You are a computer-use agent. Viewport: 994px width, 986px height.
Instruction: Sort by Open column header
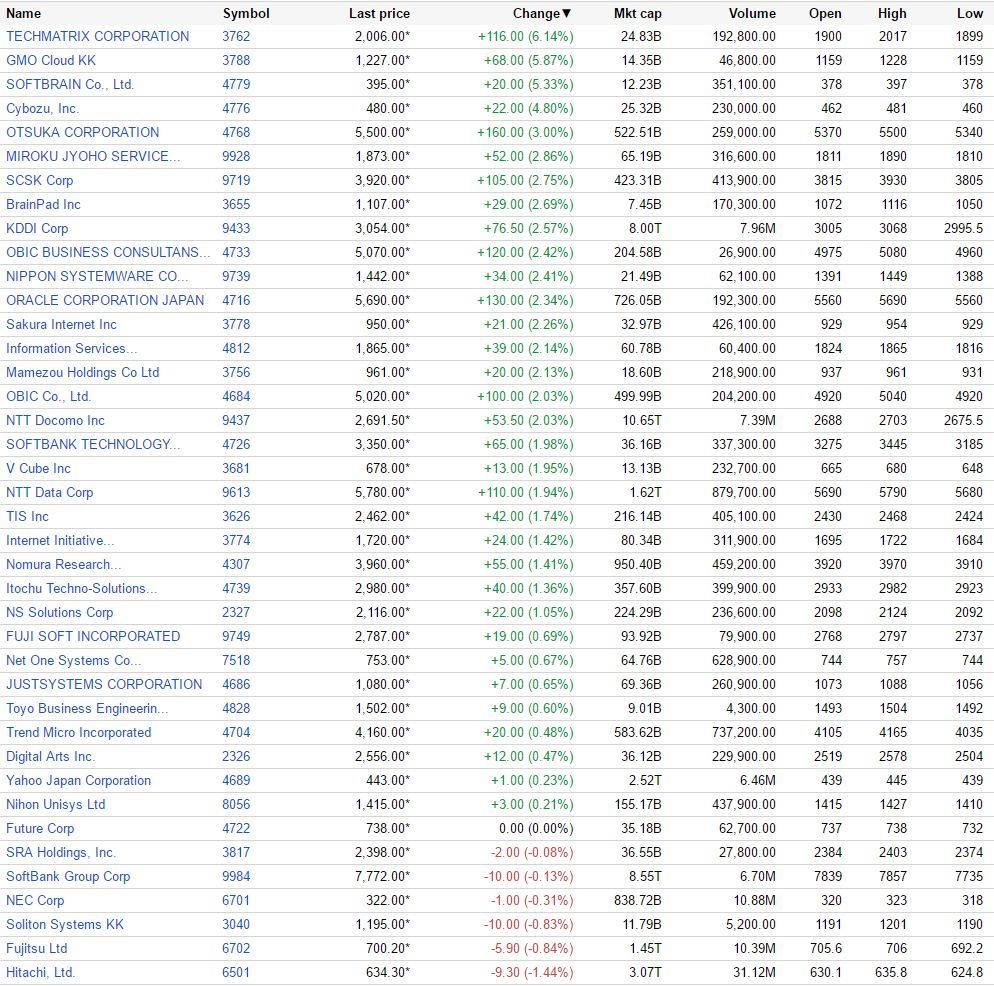(825, 13)
